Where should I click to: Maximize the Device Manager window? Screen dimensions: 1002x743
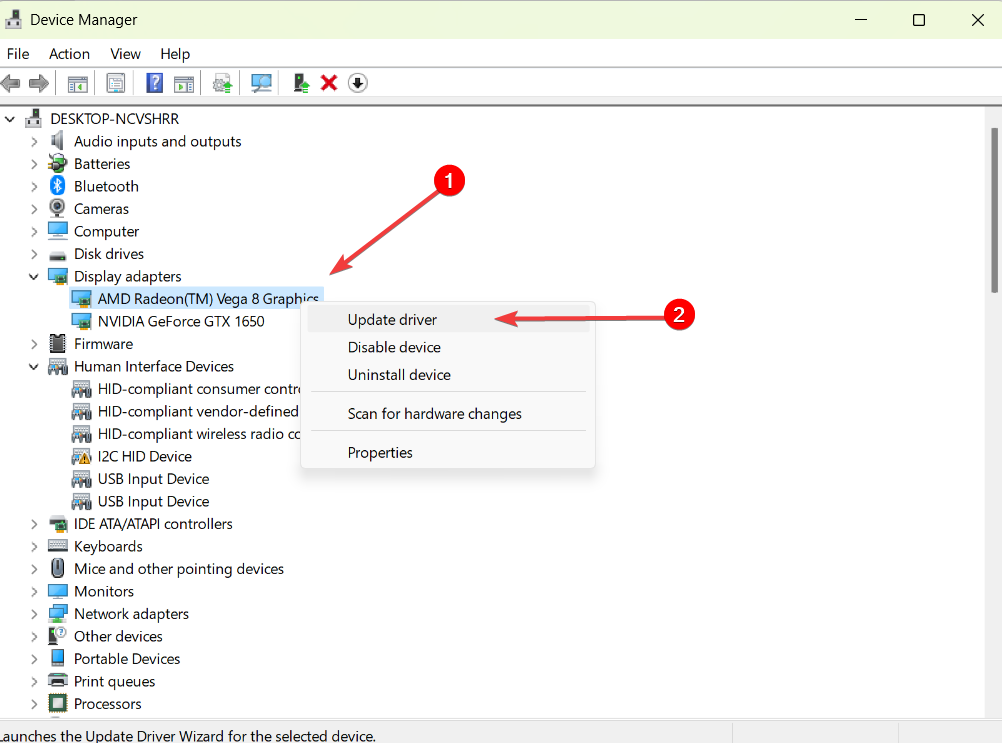(x=918, y=20)
